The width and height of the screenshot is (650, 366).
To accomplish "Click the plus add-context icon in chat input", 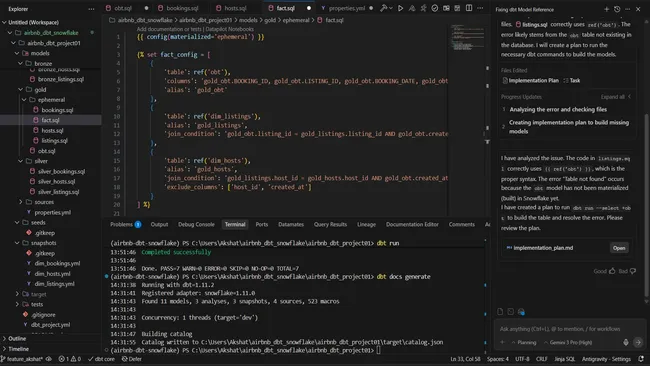I will coord(502,342).
